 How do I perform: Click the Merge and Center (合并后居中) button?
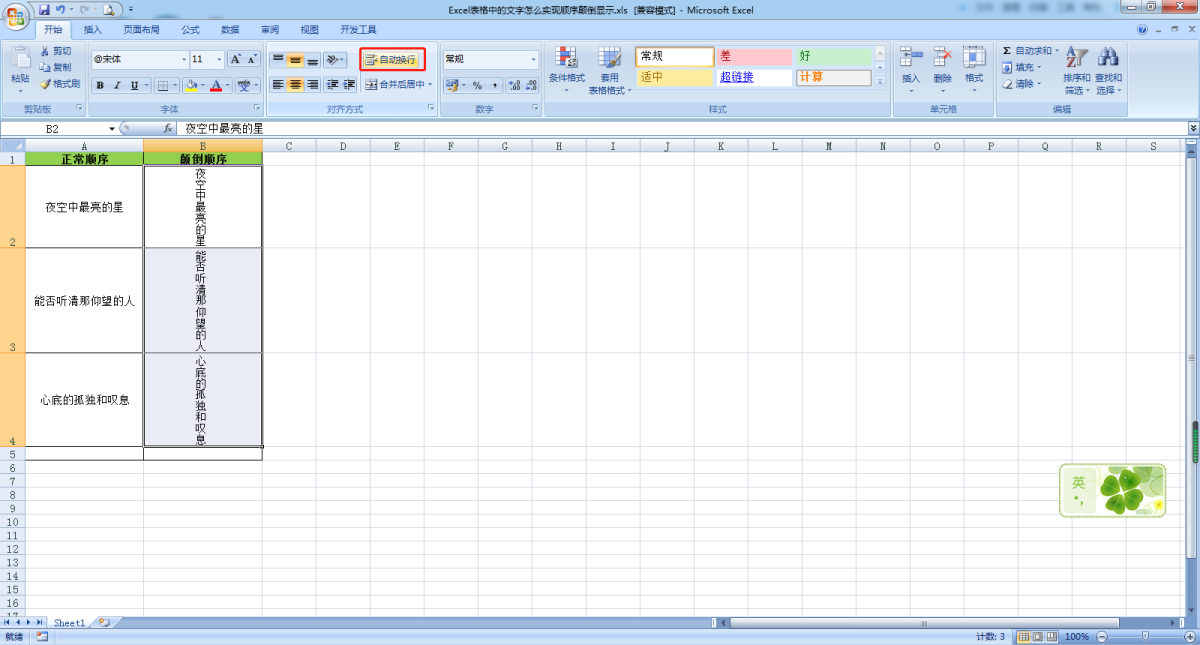(x=397, y=85)
